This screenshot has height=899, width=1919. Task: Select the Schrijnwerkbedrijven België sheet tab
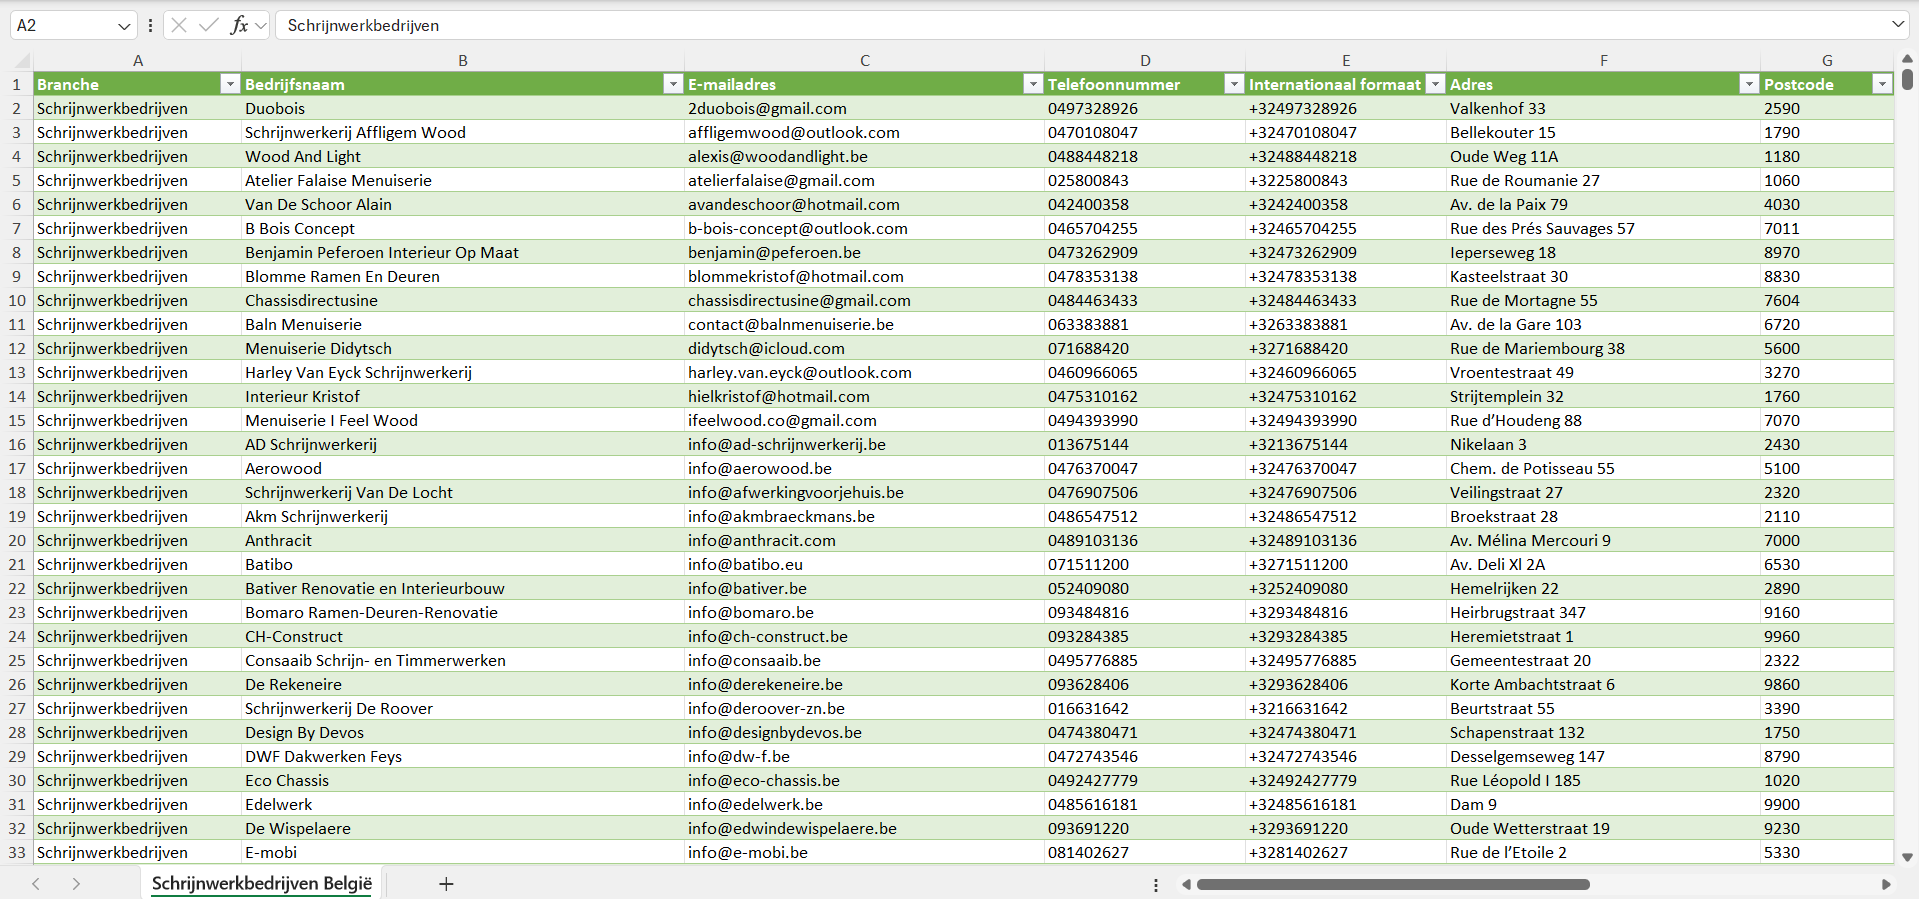point(261,884)
